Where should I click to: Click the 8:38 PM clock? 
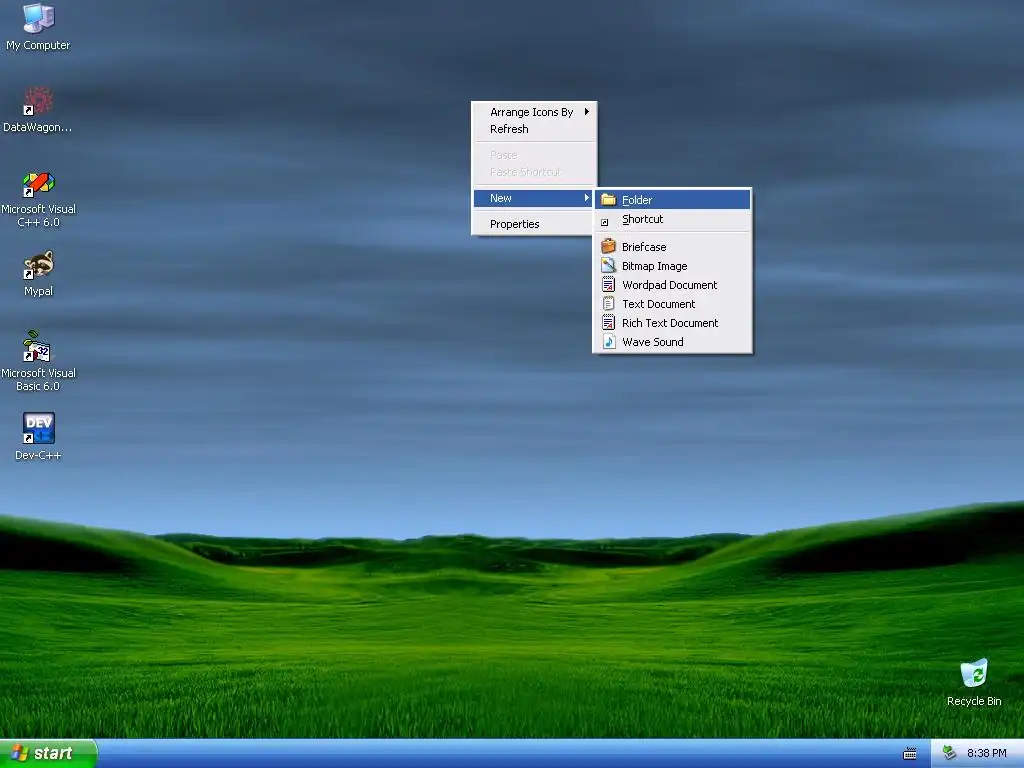(986, 753)
